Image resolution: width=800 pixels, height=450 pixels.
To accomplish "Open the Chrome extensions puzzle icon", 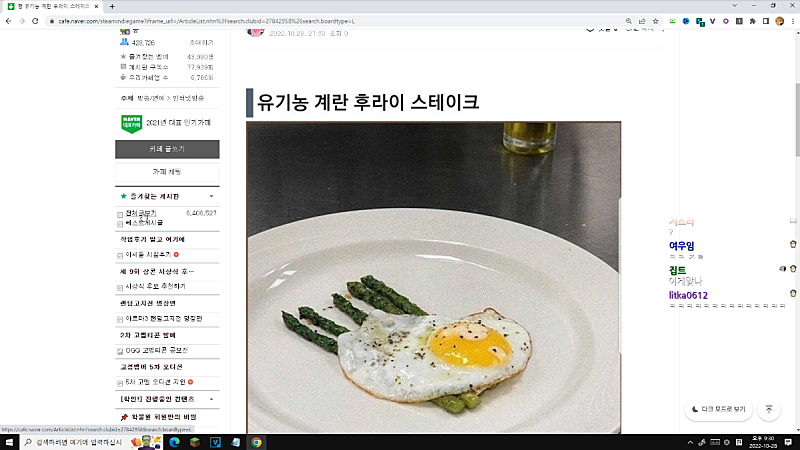I will (753, 21).
